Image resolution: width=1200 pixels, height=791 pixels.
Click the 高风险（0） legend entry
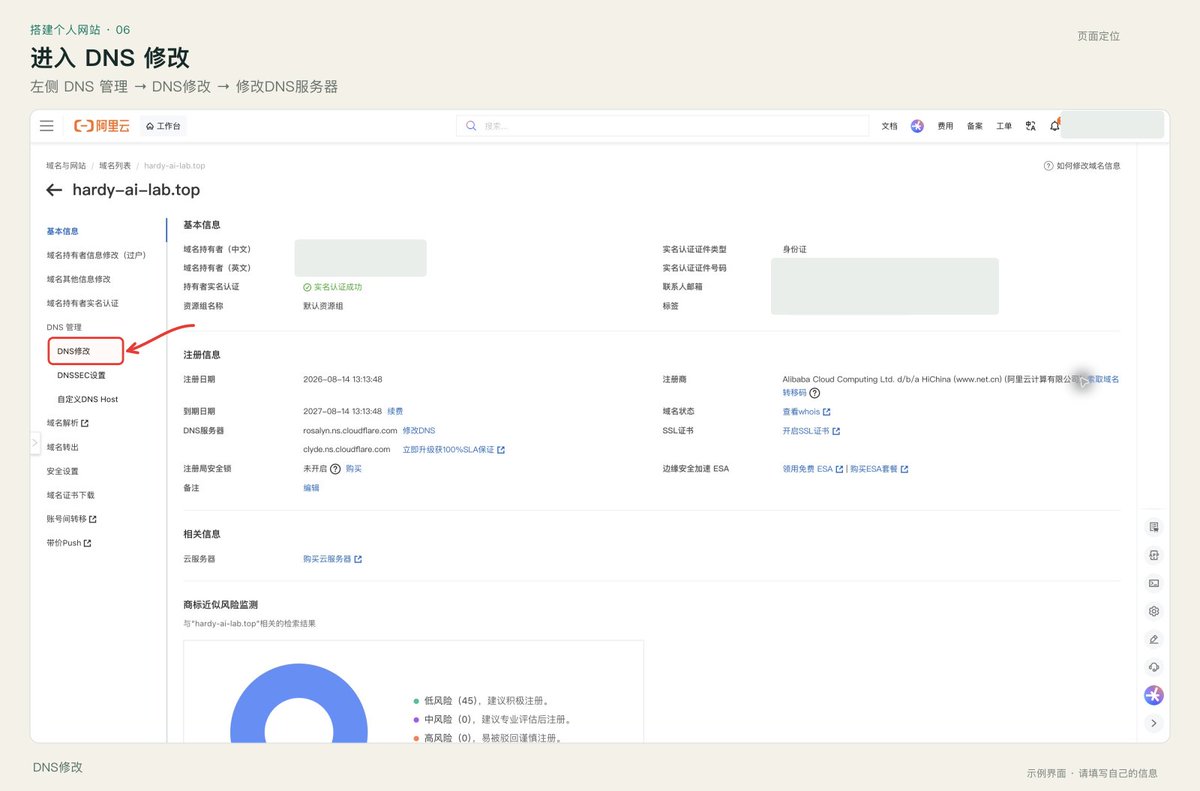click(x=487, y=738)
